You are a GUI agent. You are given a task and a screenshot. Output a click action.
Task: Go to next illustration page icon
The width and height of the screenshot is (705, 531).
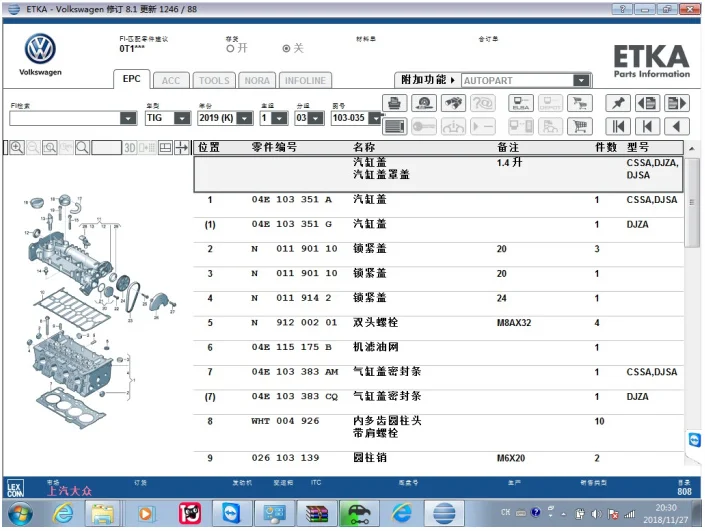677,103
